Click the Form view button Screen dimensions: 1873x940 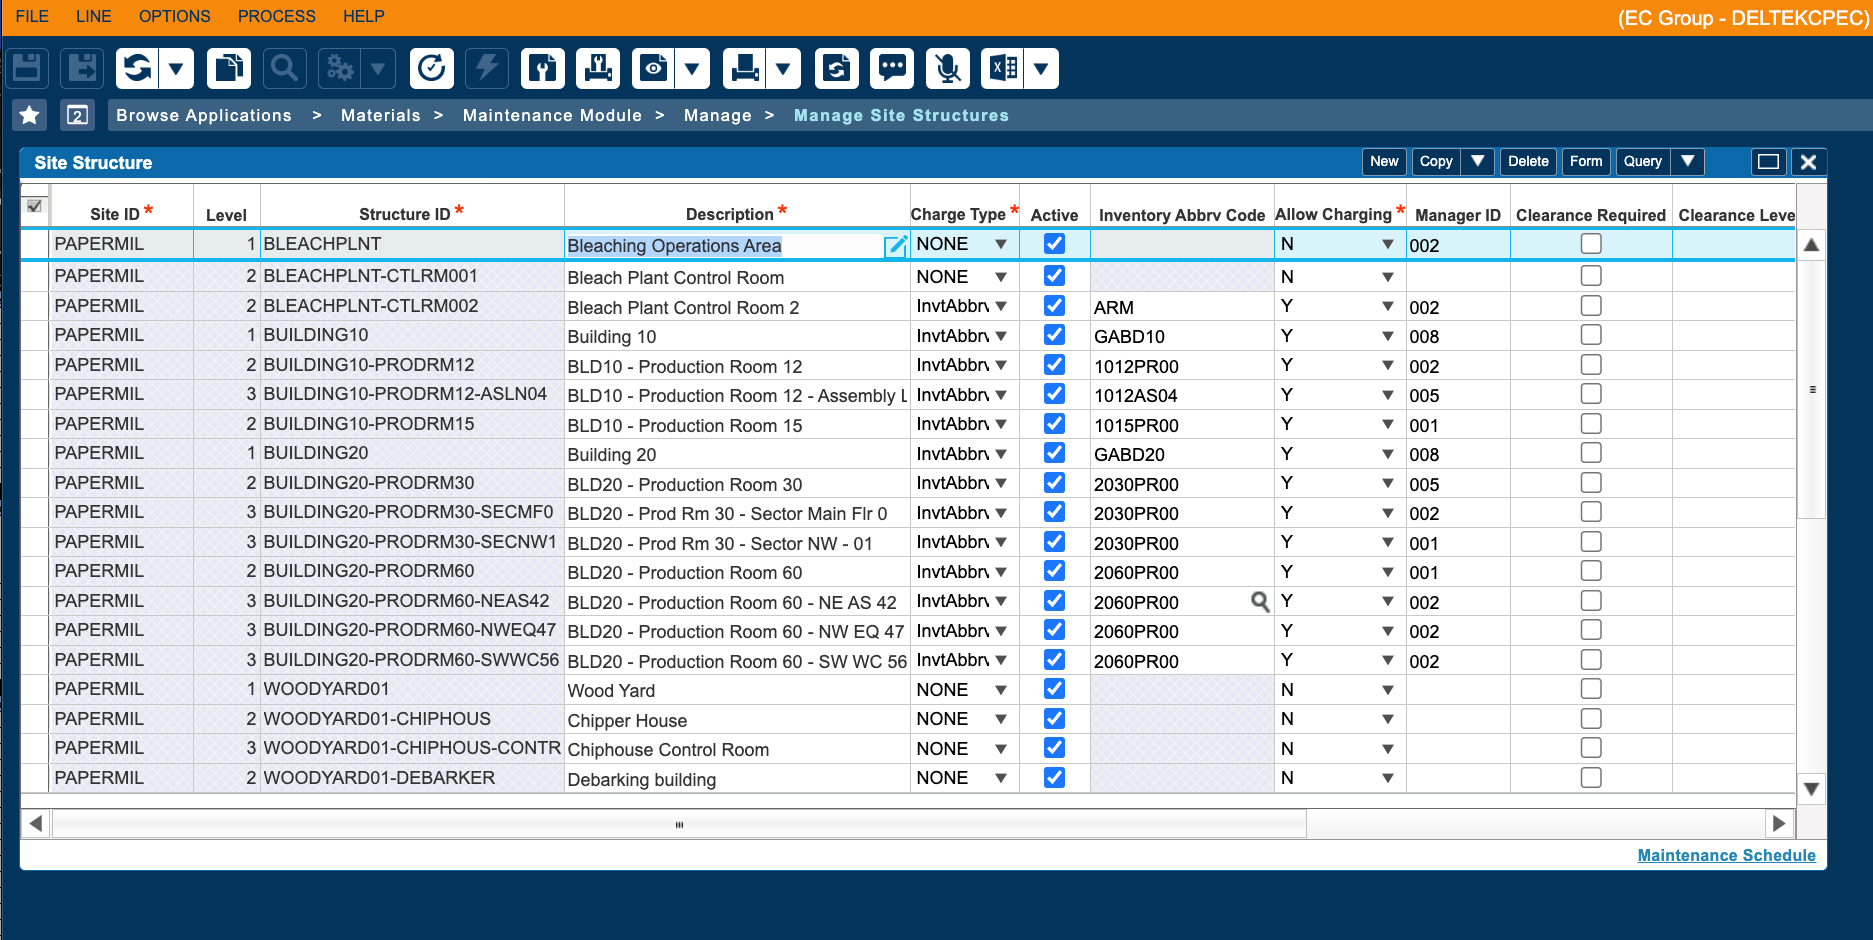point(1586,161)
